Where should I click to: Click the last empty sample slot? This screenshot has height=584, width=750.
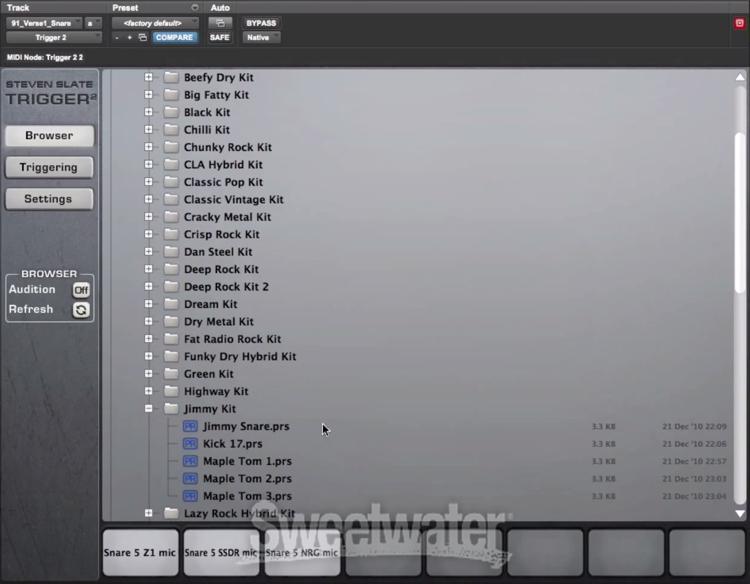[707, 552]
